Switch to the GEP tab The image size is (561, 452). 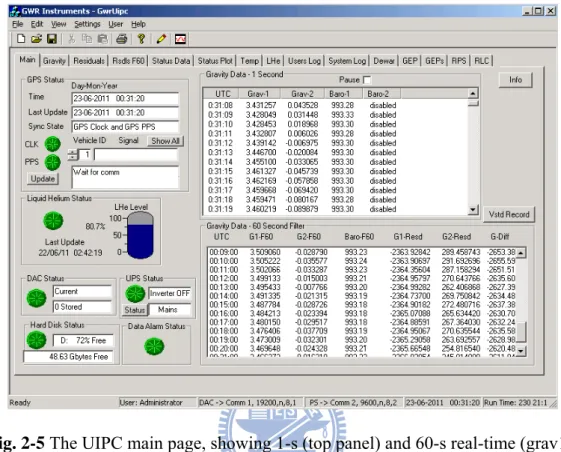[x=410, y=61]
